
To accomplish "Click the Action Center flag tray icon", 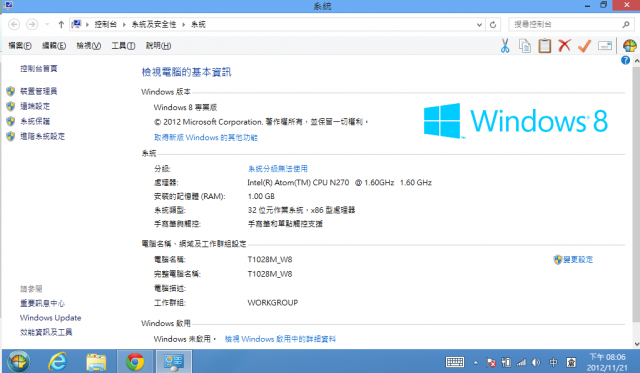I will click(x=491, y=362).
